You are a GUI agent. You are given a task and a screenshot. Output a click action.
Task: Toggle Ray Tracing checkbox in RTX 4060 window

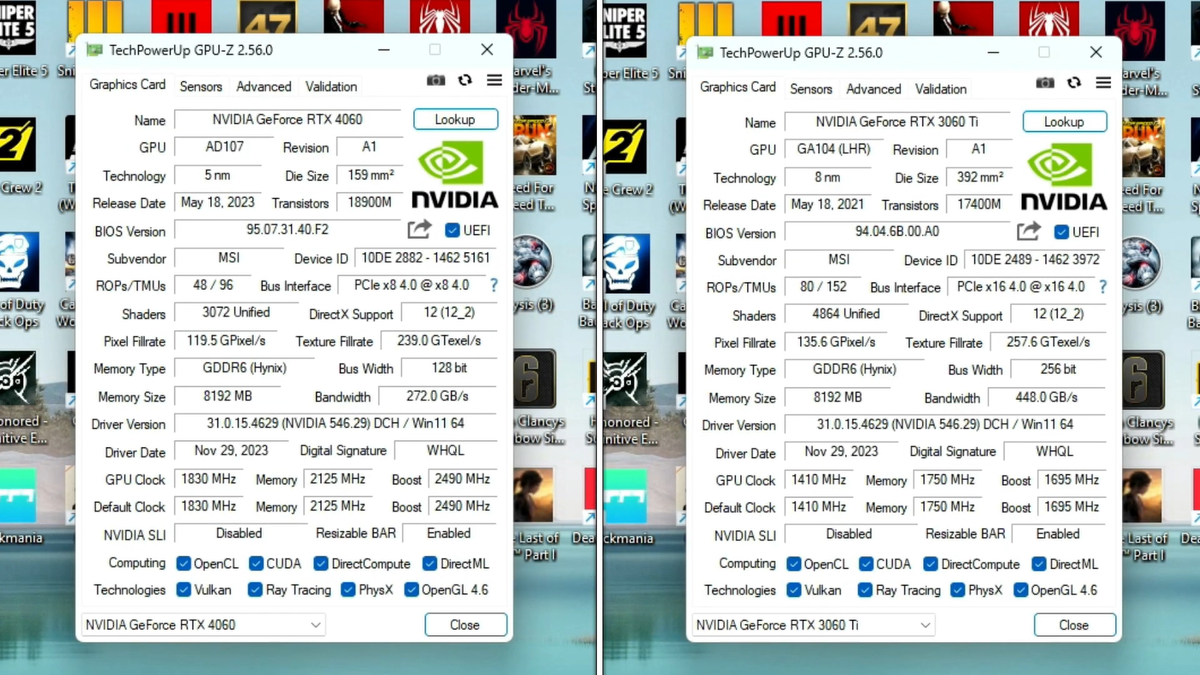[x=256, y=590]
